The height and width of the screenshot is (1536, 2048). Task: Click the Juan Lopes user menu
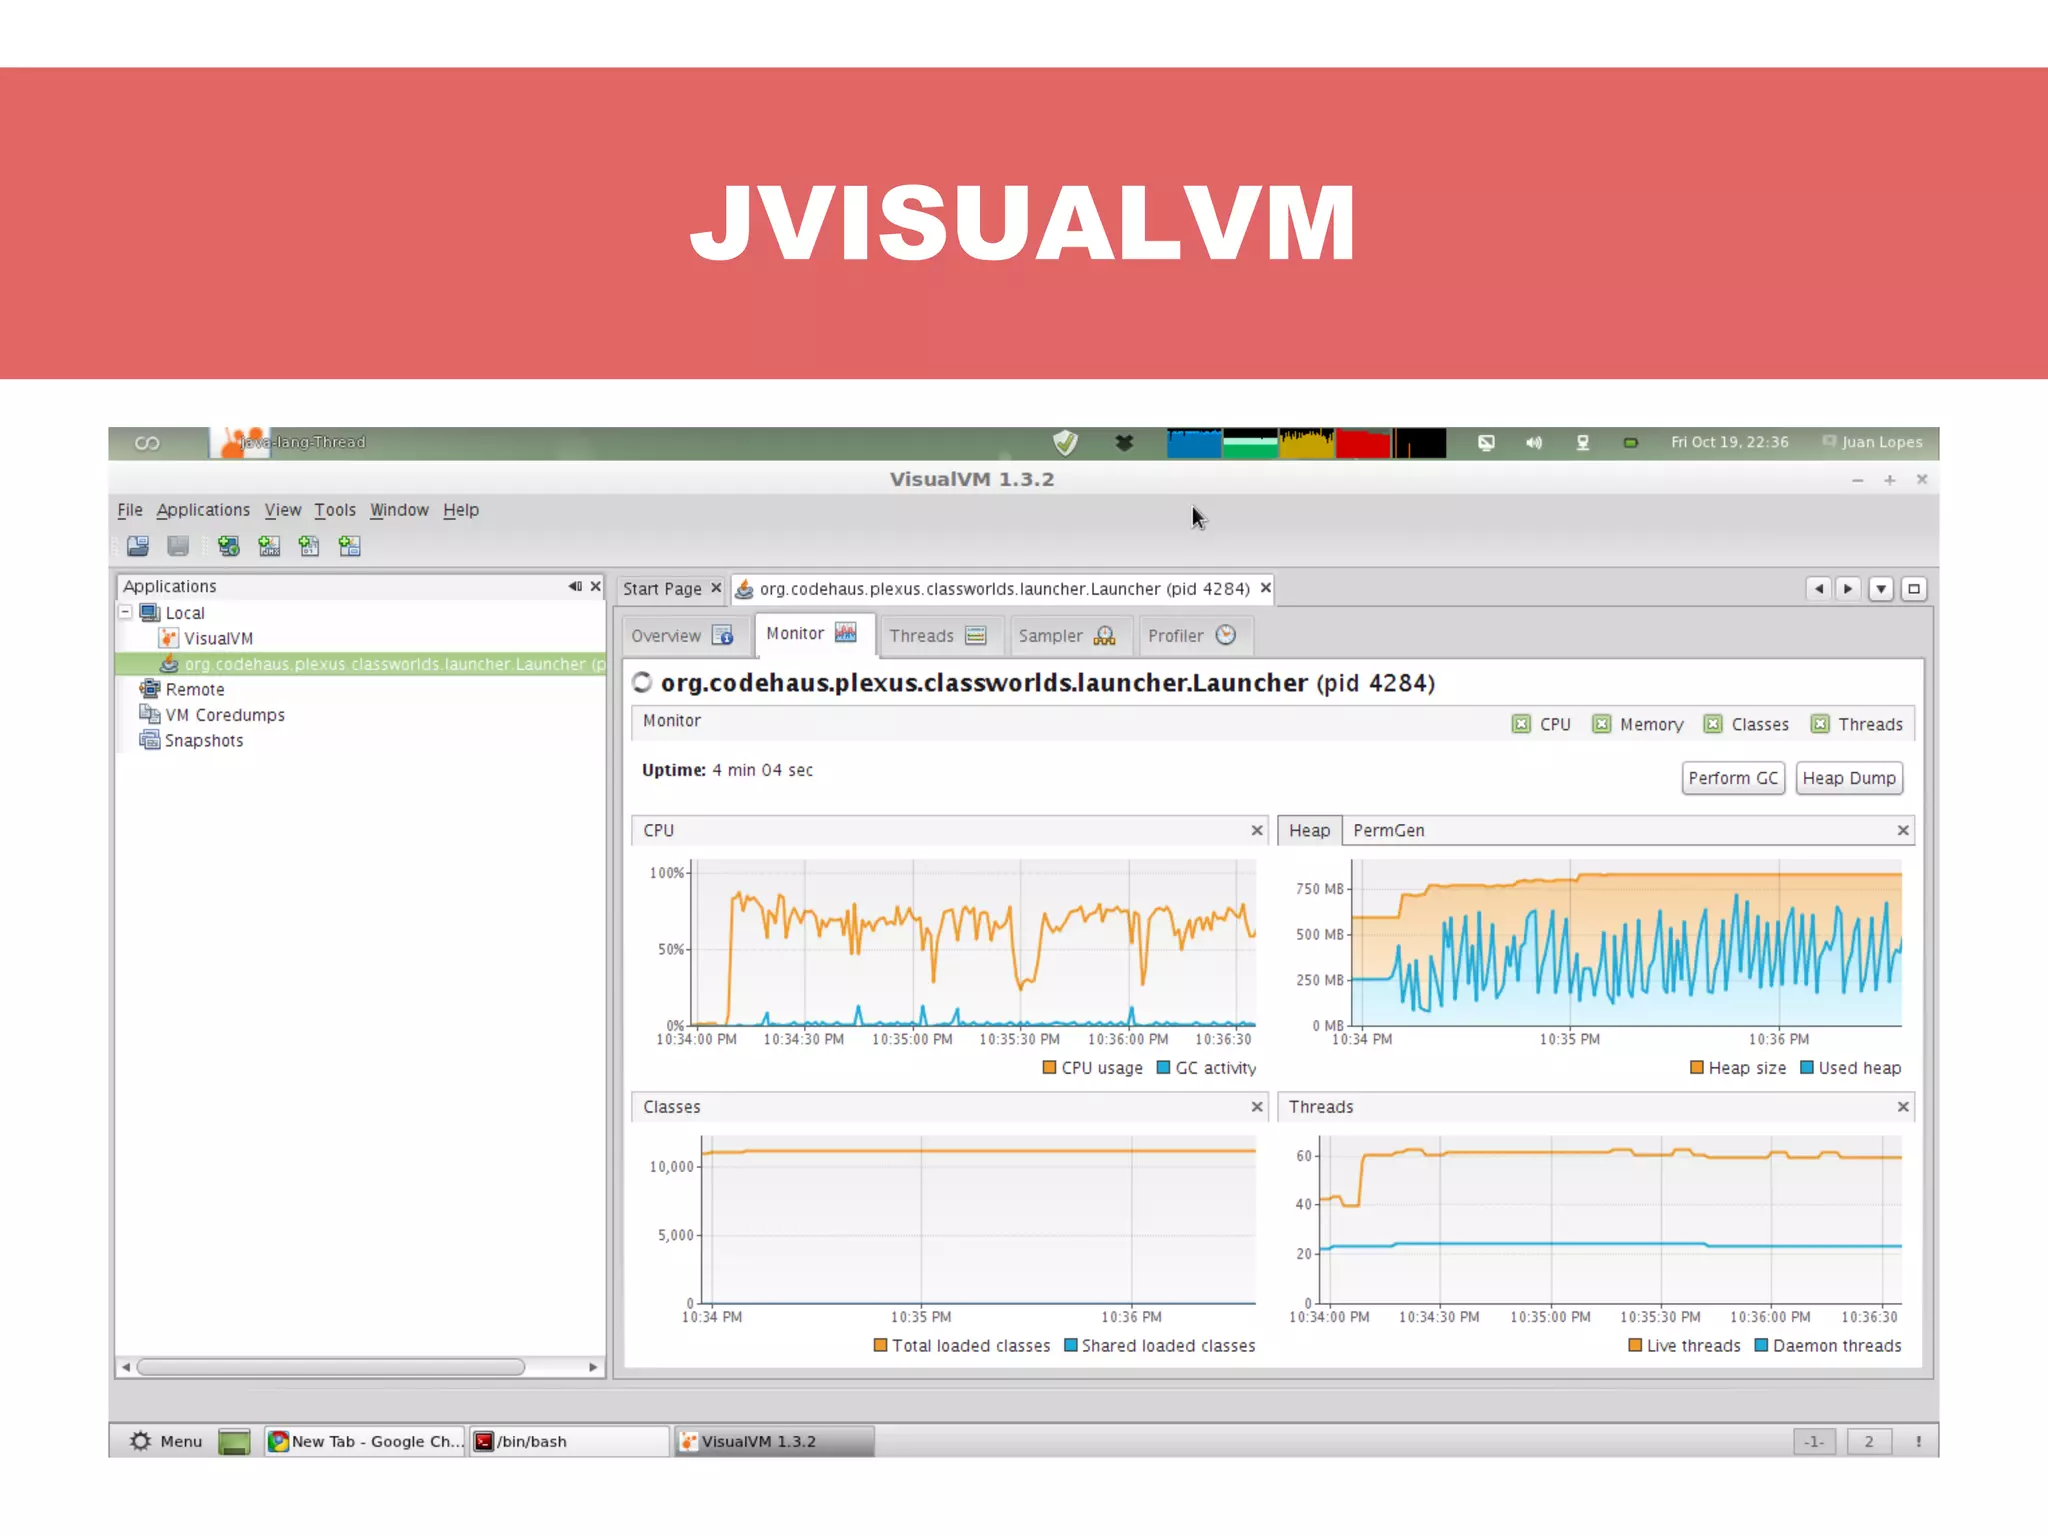[1872, 442]
